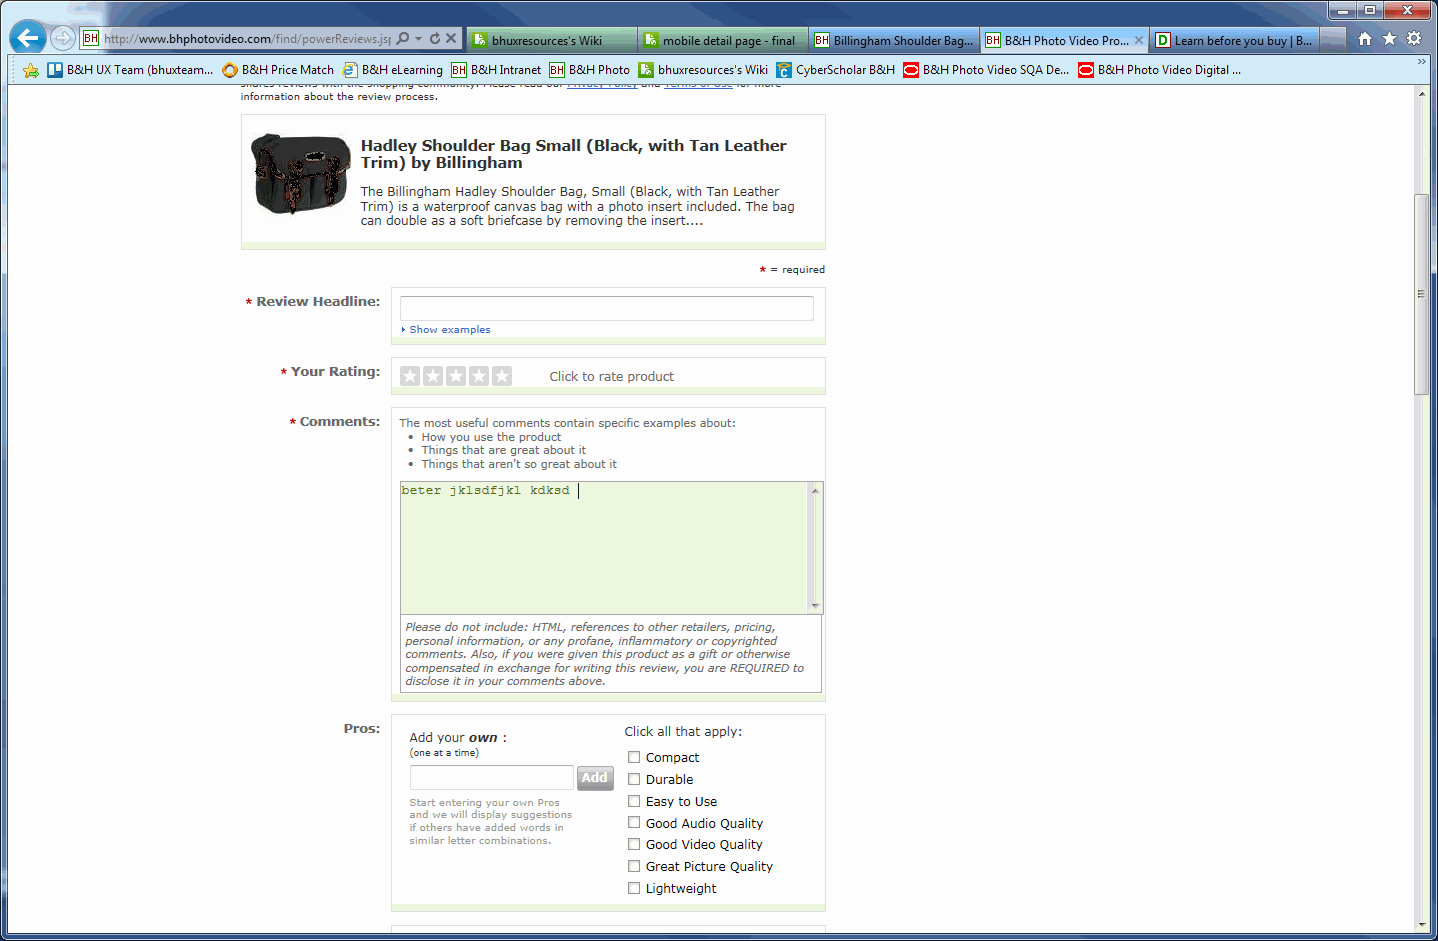
Task: Open B&H Photo bookmark
Action: click(590, 70)
